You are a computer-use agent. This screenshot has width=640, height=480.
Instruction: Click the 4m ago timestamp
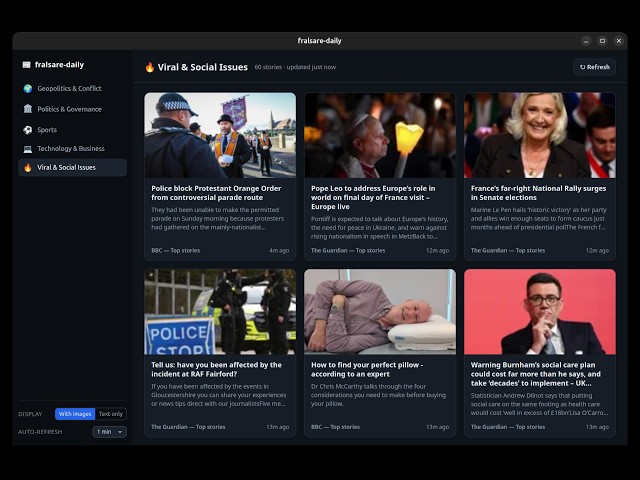tap(279, 251)
